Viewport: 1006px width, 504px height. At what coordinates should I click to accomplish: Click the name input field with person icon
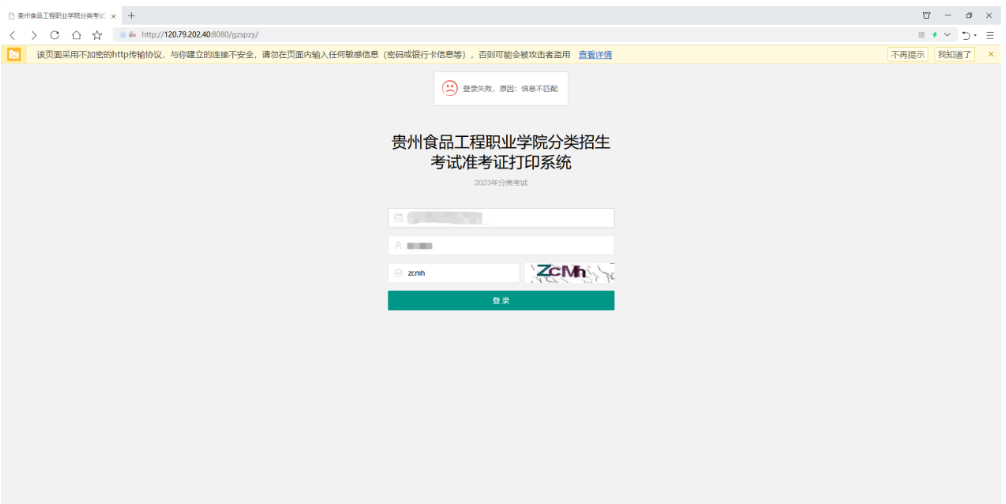tap(501, 246)
